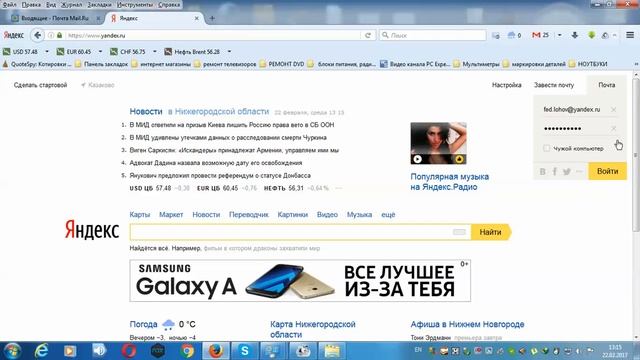640x360 pixels.
Task: Open the Погода weather link
Action: (143, 324)
